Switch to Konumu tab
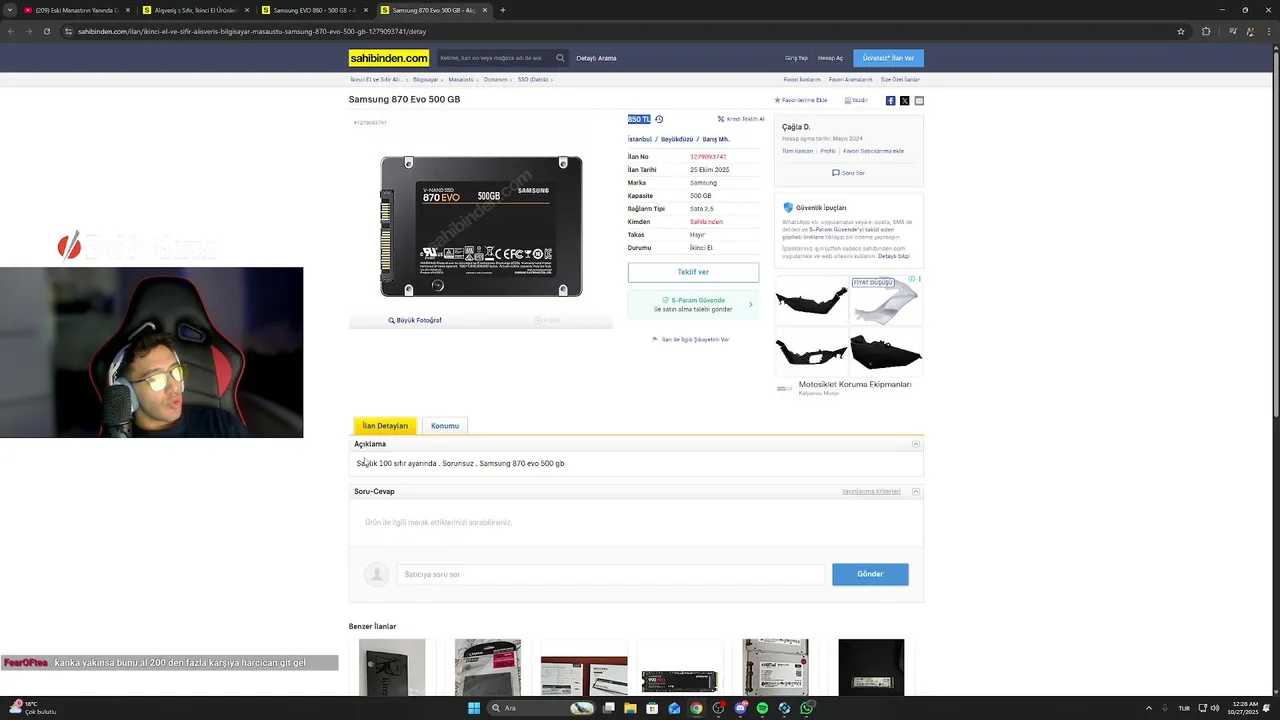Screen dimensions: 1280x720 point(445,426)
